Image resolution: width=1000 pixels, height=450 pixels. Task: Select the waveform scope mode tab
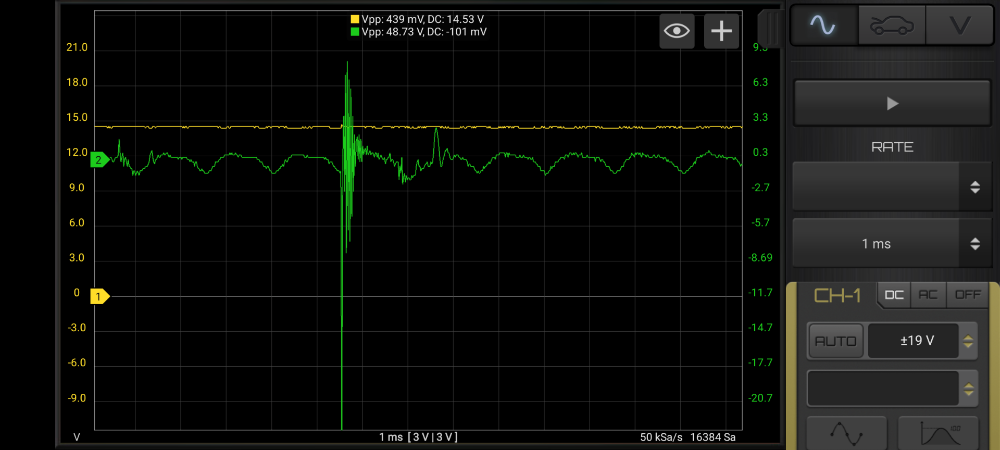825,25
